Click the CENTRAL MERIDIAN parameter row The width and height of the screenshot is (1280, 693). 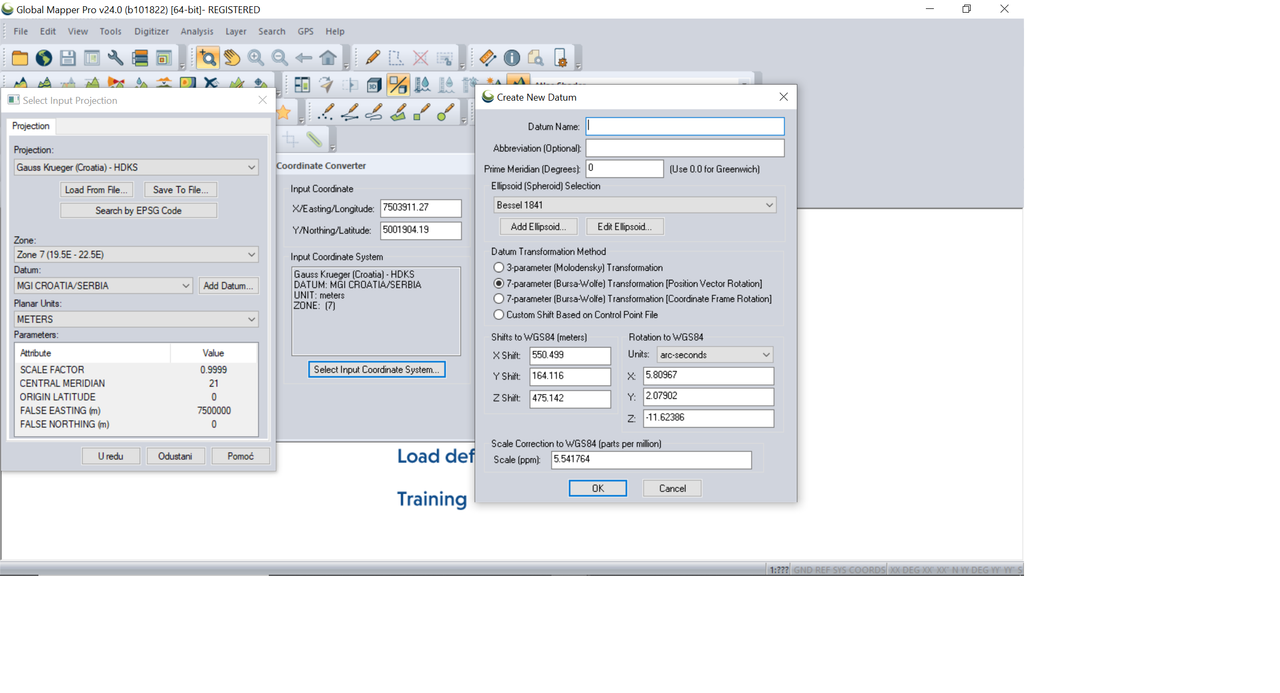pos(136,384)
